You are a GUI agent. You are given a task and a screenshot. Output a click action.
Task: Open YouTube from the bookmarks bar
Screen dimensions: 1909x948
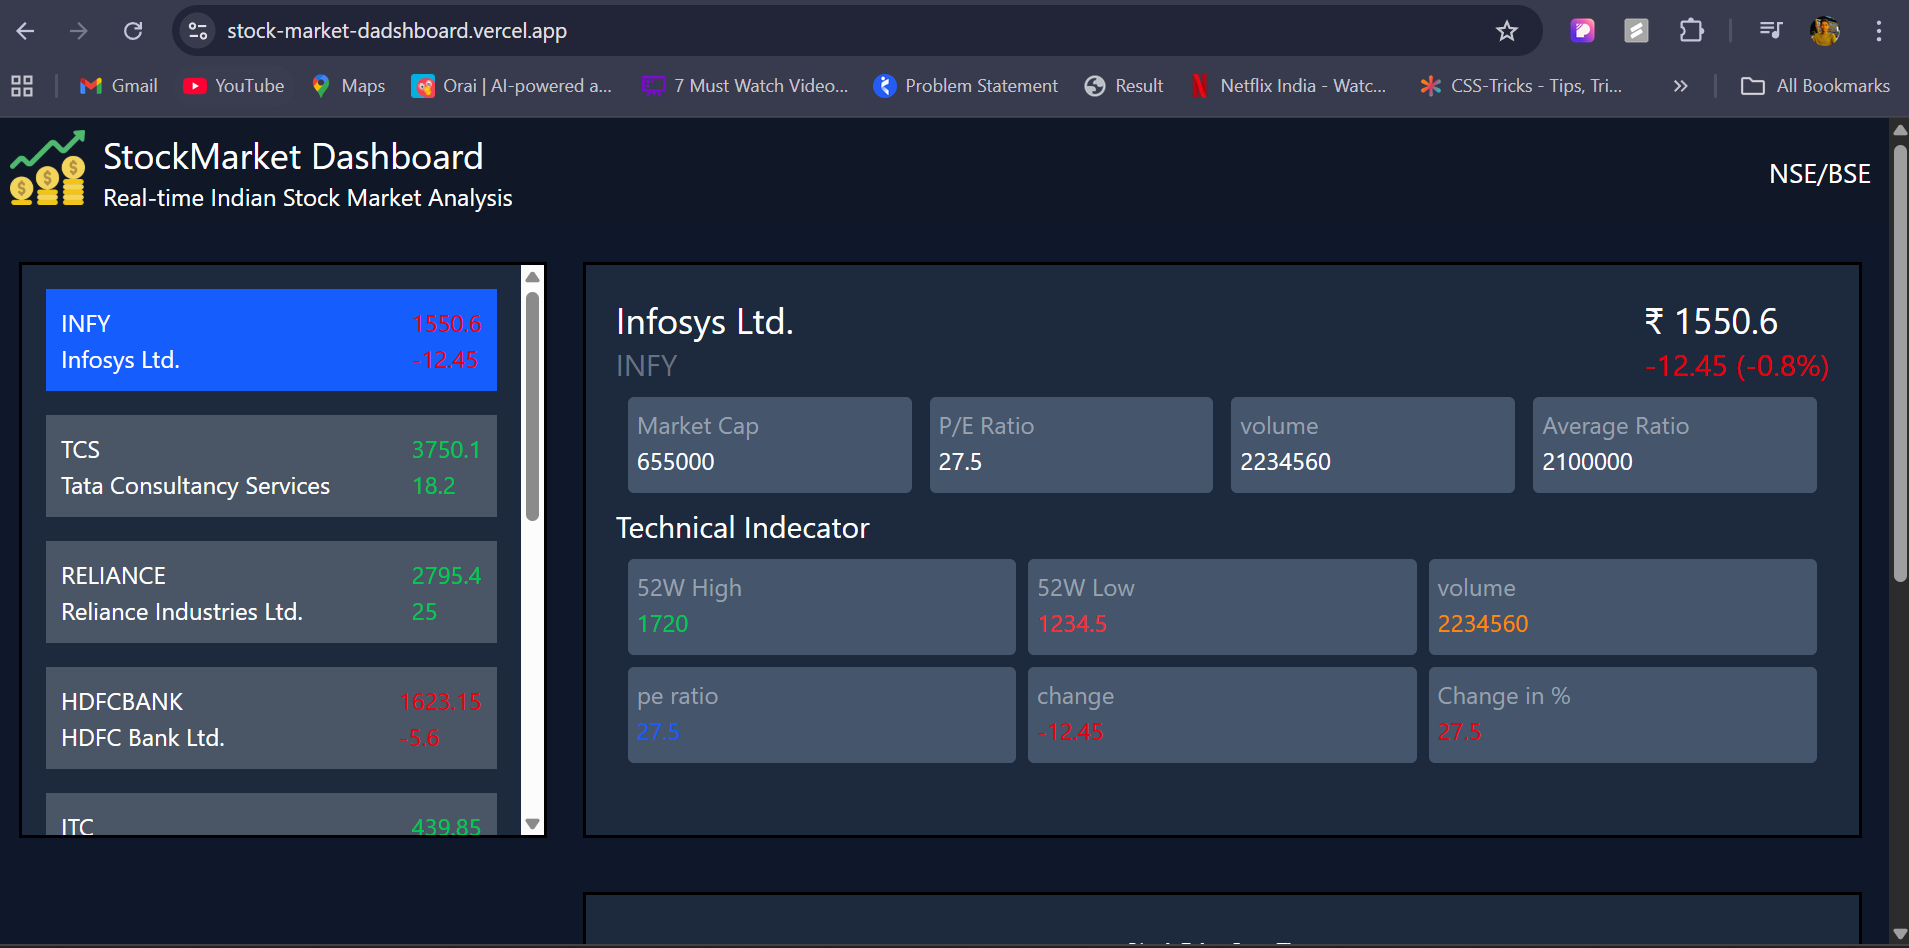[233, 86]
